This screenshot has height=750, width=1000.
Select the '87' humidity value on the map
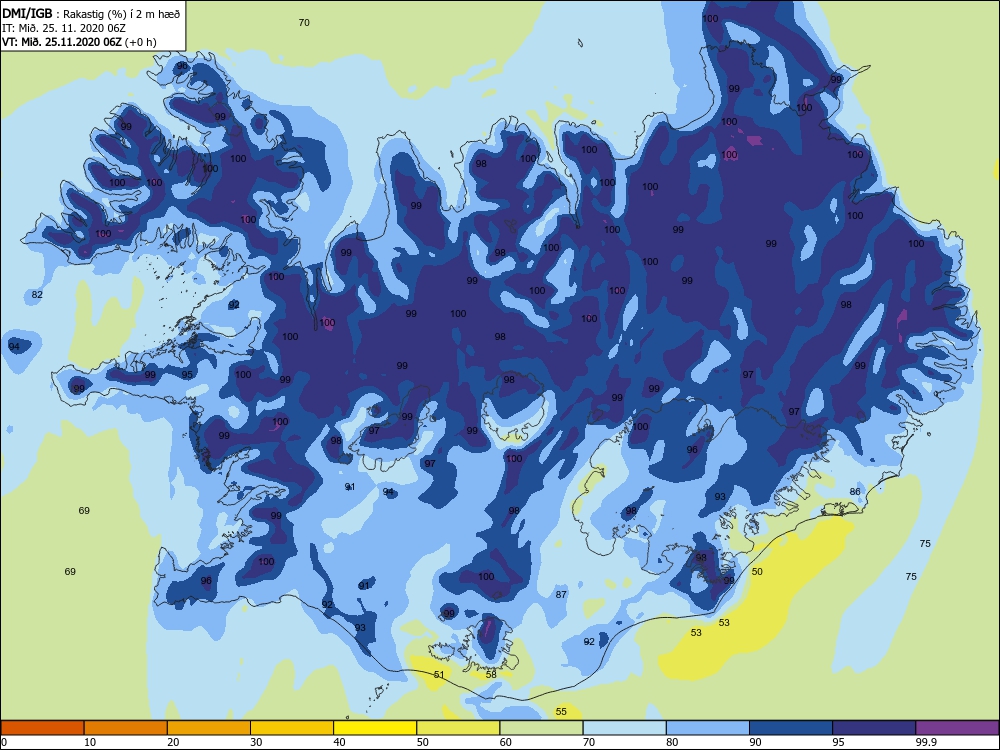pyautogui.click(x=561, y=594)
